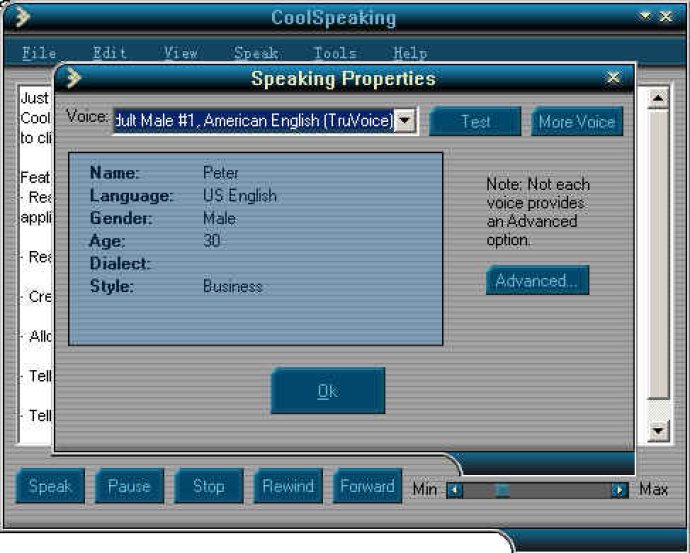Screen dimensions: 690x553
Task: Click the More Voice button
Action: tap(577, 121)
